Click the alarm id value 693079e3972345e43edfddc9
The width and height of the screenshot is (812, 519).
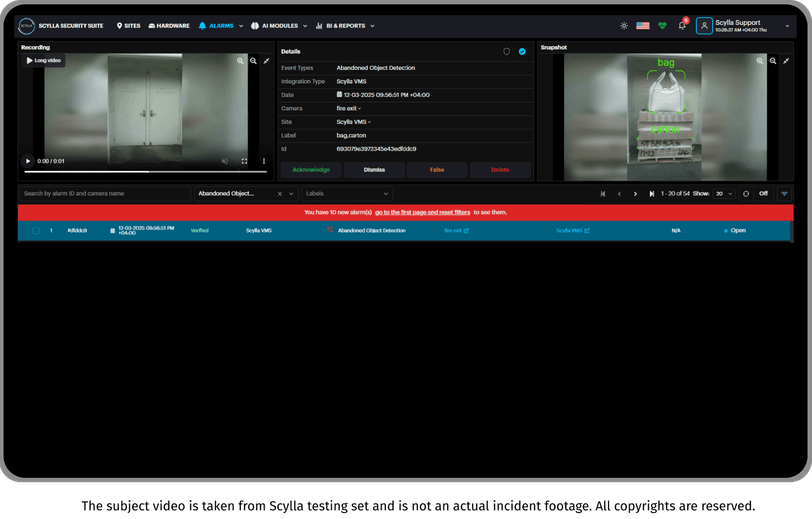[376, 149]
